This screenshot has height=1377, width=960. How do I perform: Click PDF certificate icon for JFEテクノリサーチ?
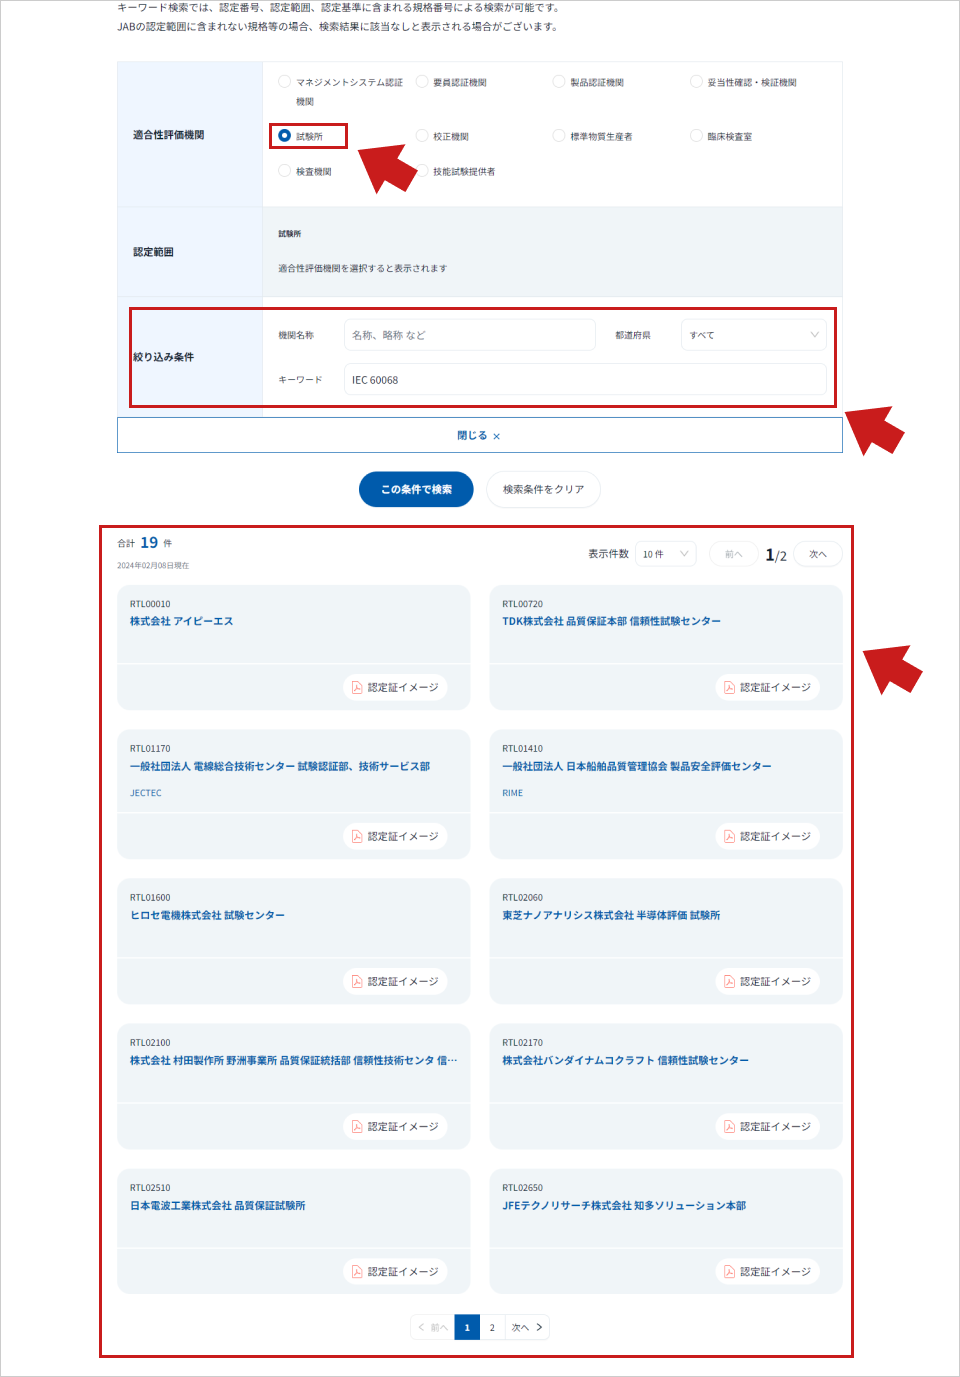click(730, 1271)
